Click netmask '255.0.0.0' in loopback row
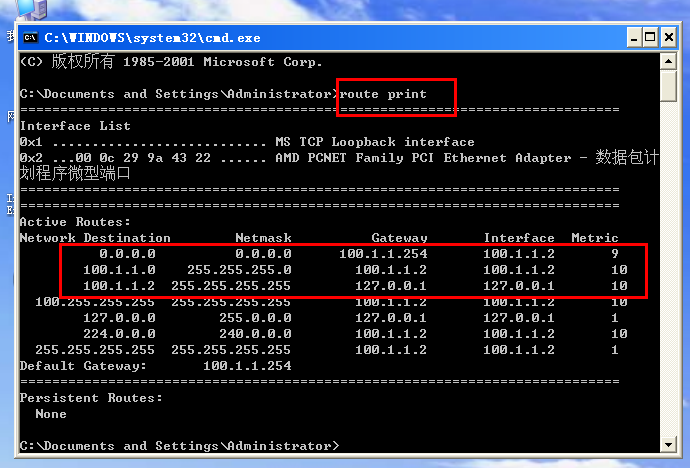 click(255, 318)
